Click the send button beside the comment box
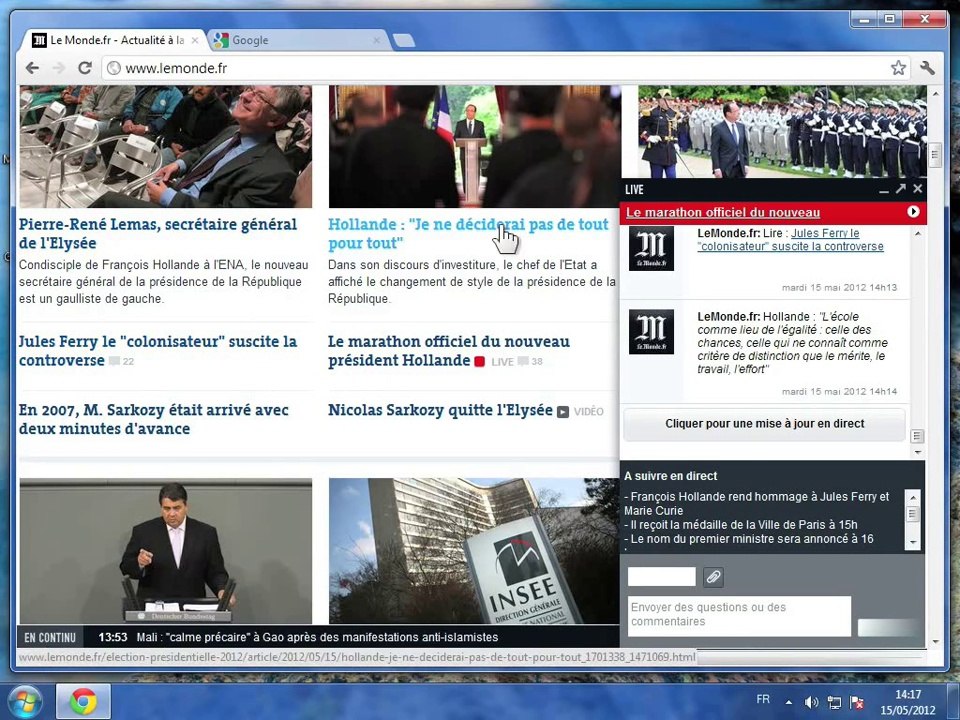This screenshot has height=720, width=960. 888,628
